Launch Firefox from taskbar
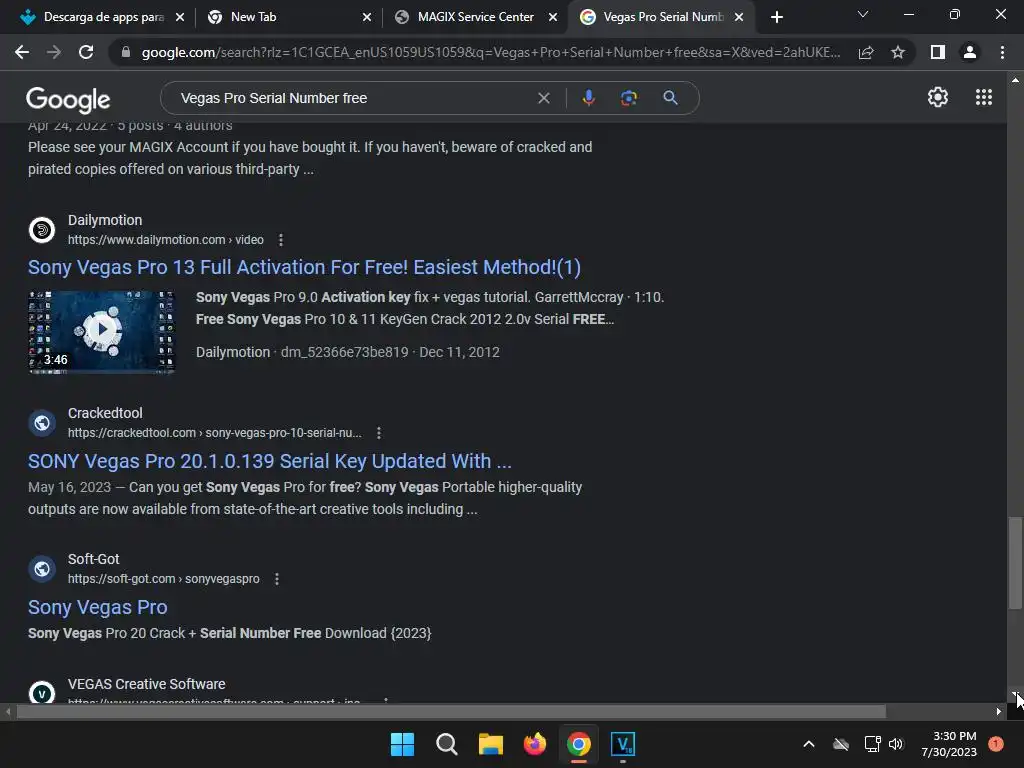 tap(535, 744)
